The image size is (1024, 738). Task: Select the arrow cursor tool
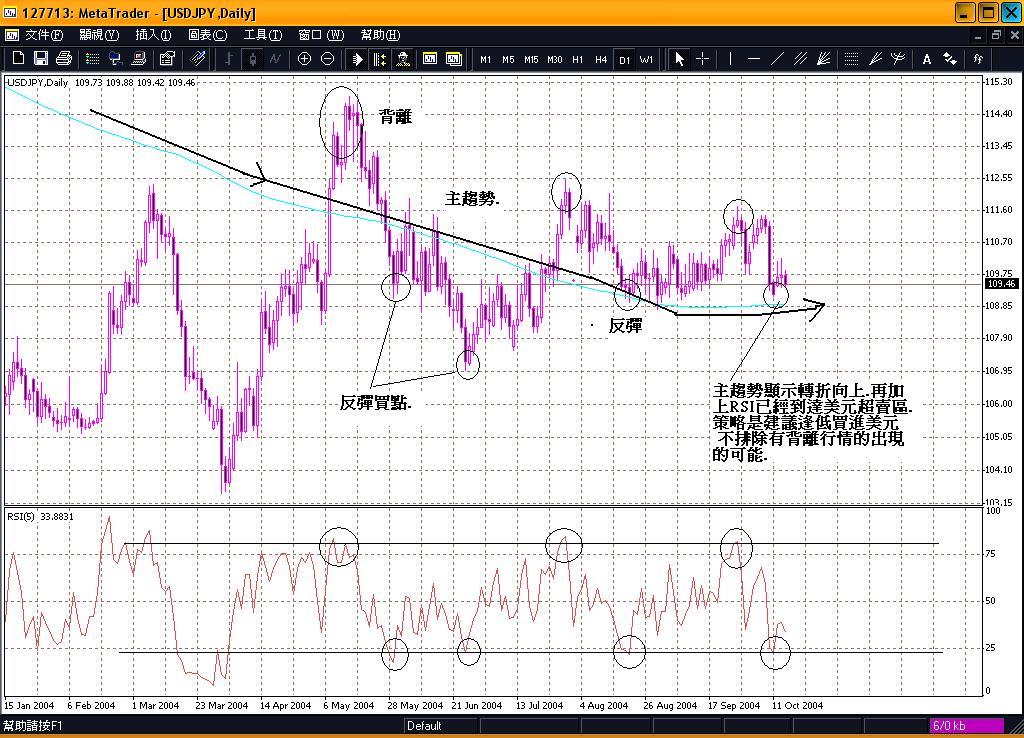tap(680, 59)
